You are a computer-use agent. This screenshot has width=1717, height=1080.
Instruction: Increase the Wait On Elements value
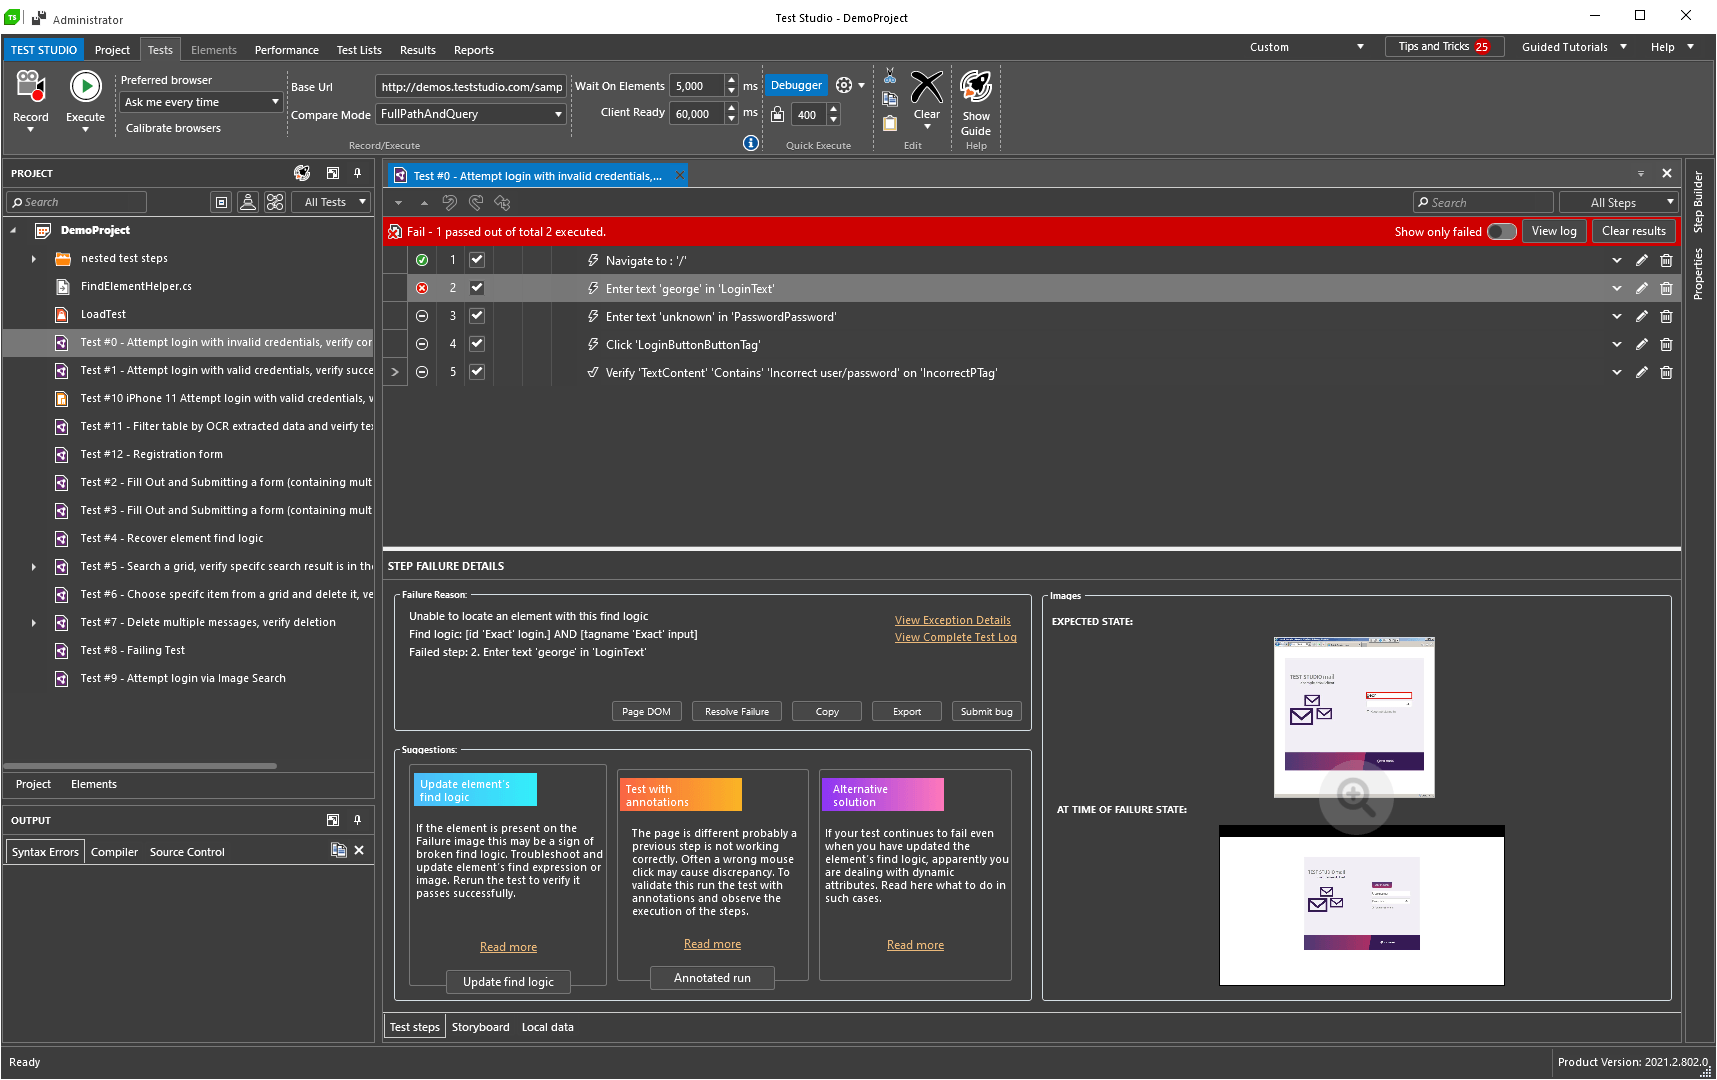[732, 80]
